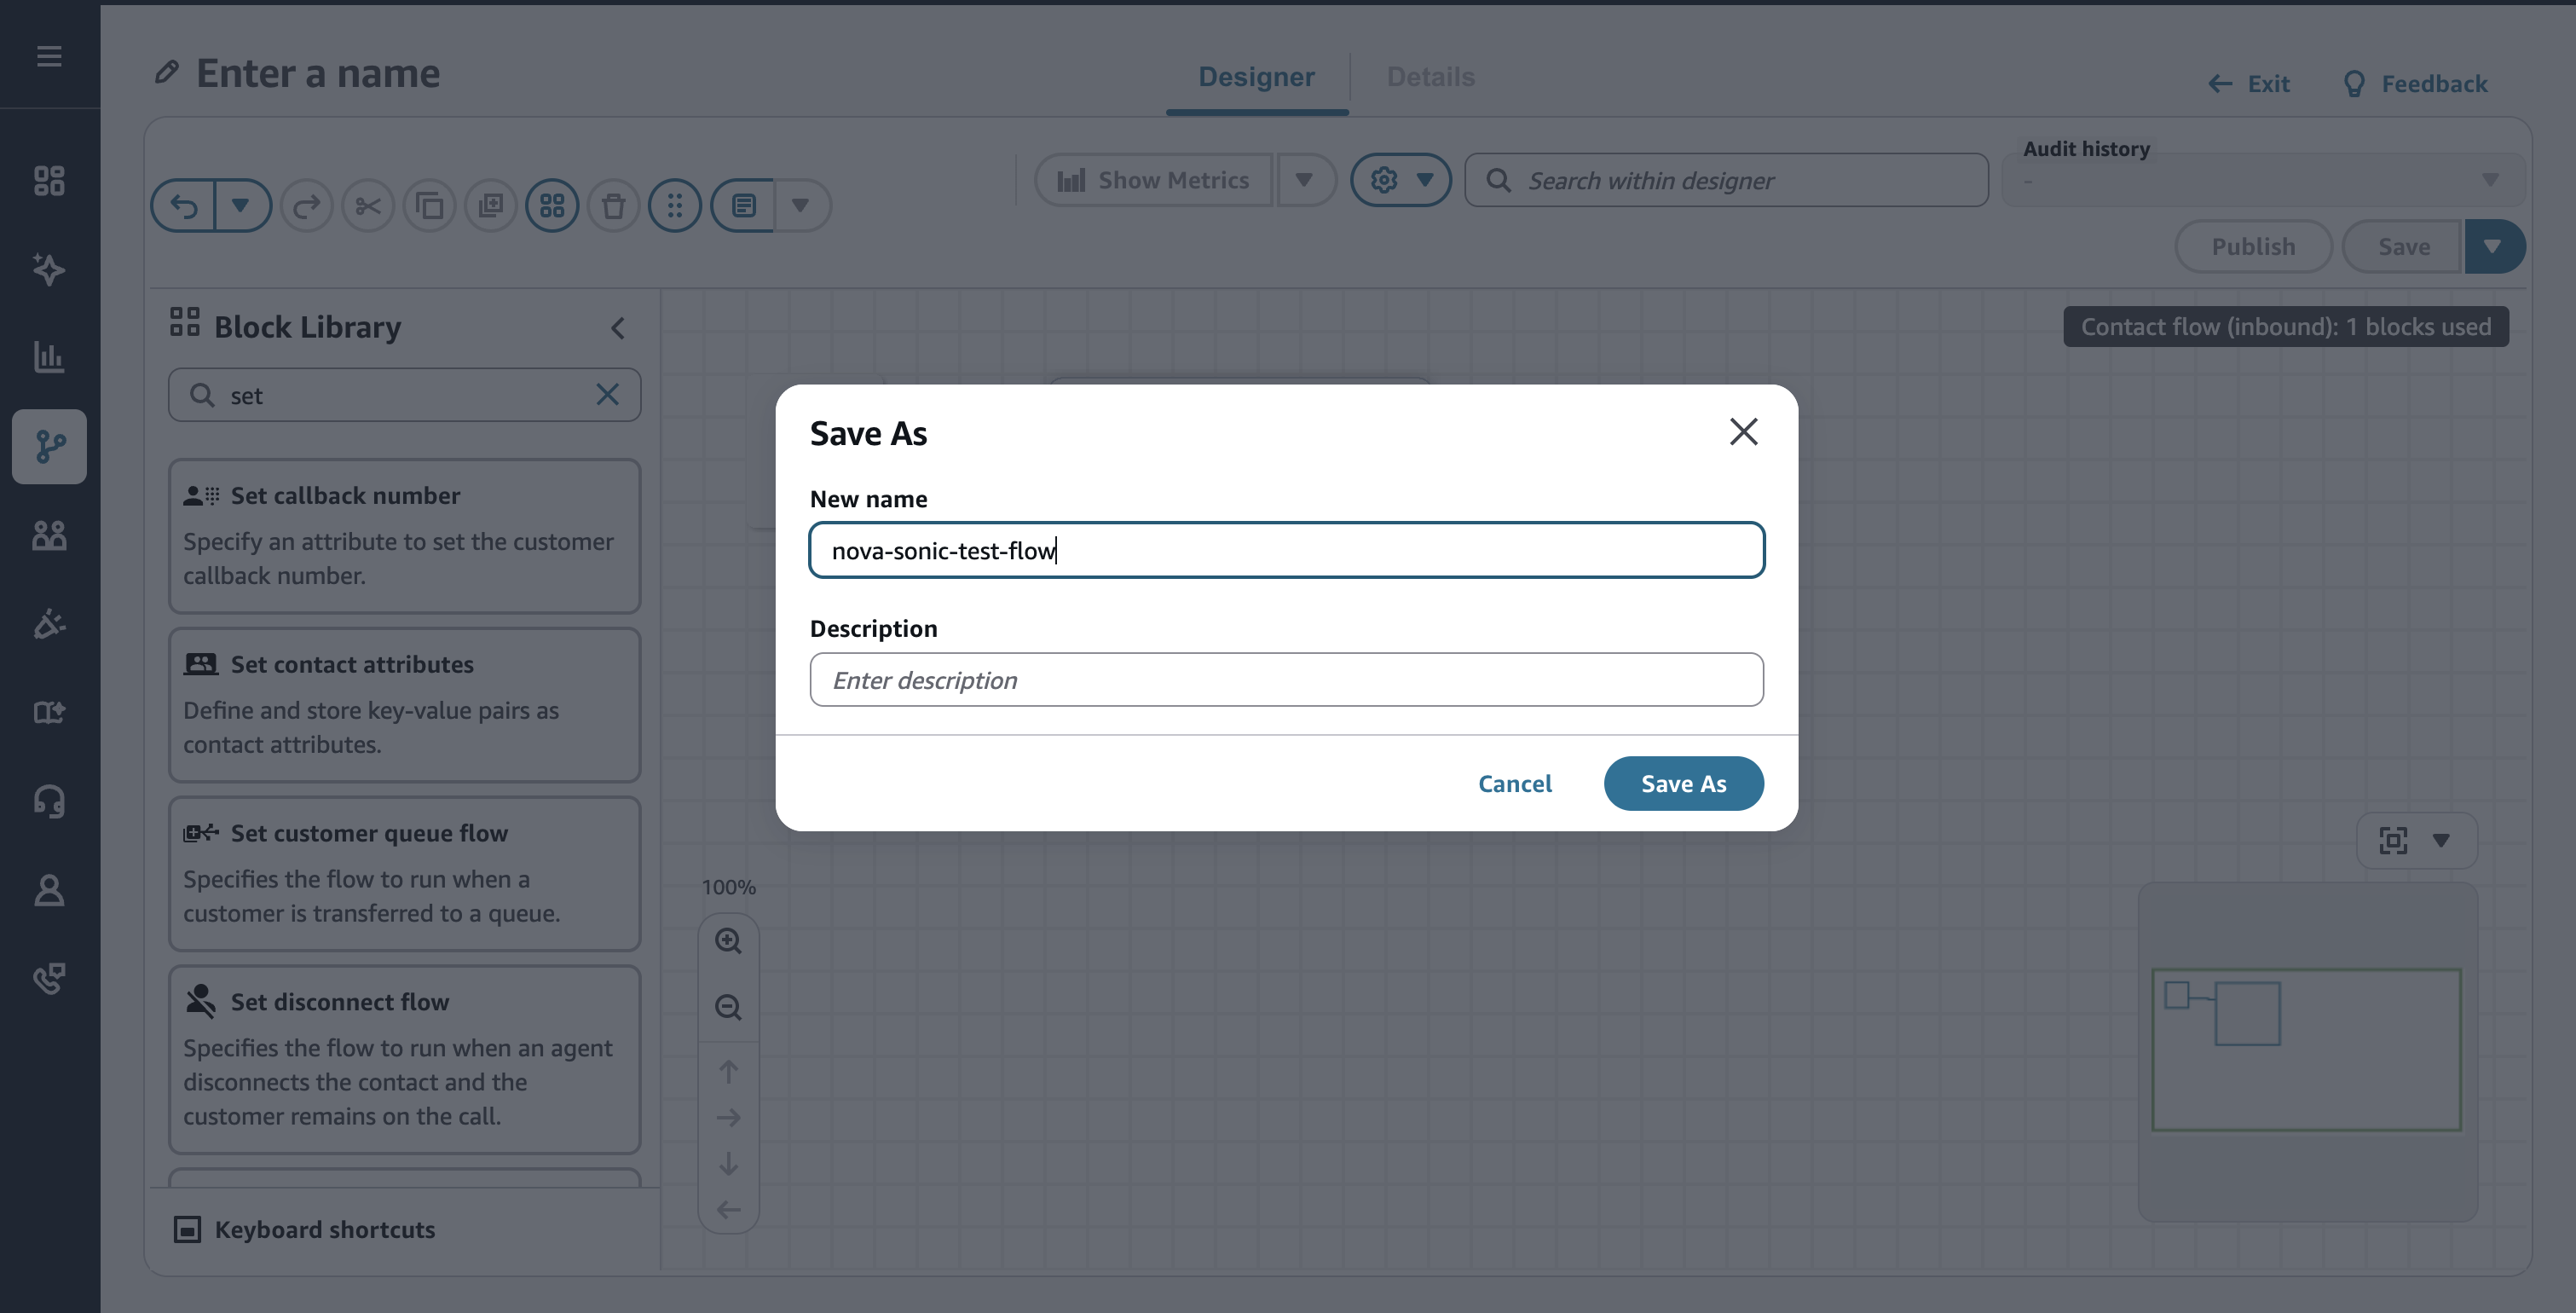Open the Audit history dropdown

pos(2262,181)
